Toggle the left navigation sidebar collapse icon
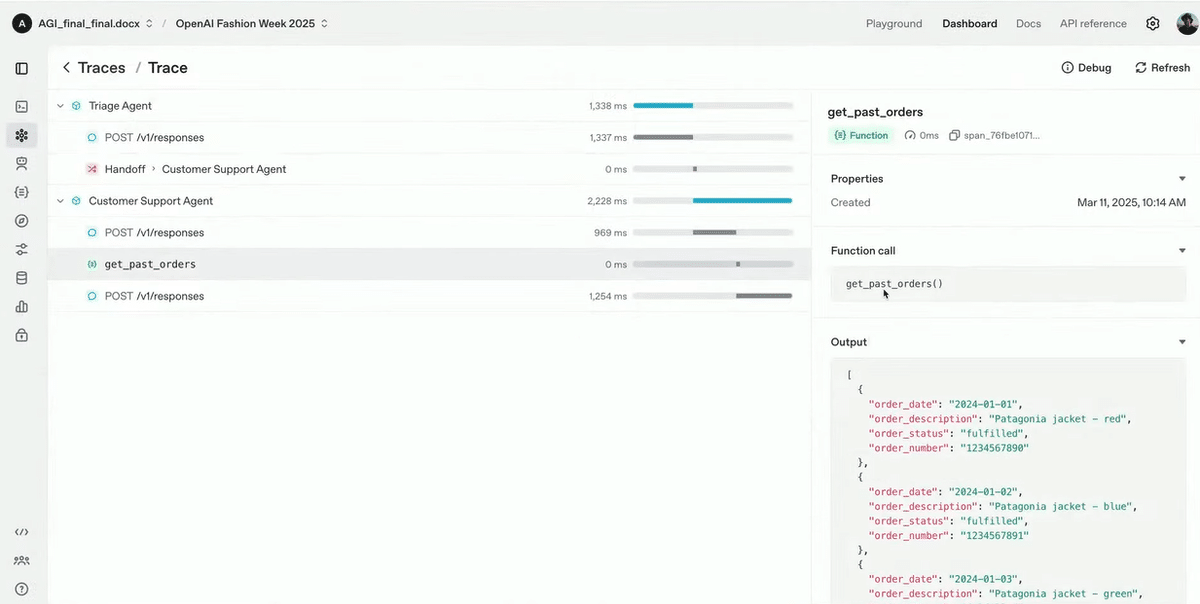Screen dimensions: 1200x604 coord(21,68)
